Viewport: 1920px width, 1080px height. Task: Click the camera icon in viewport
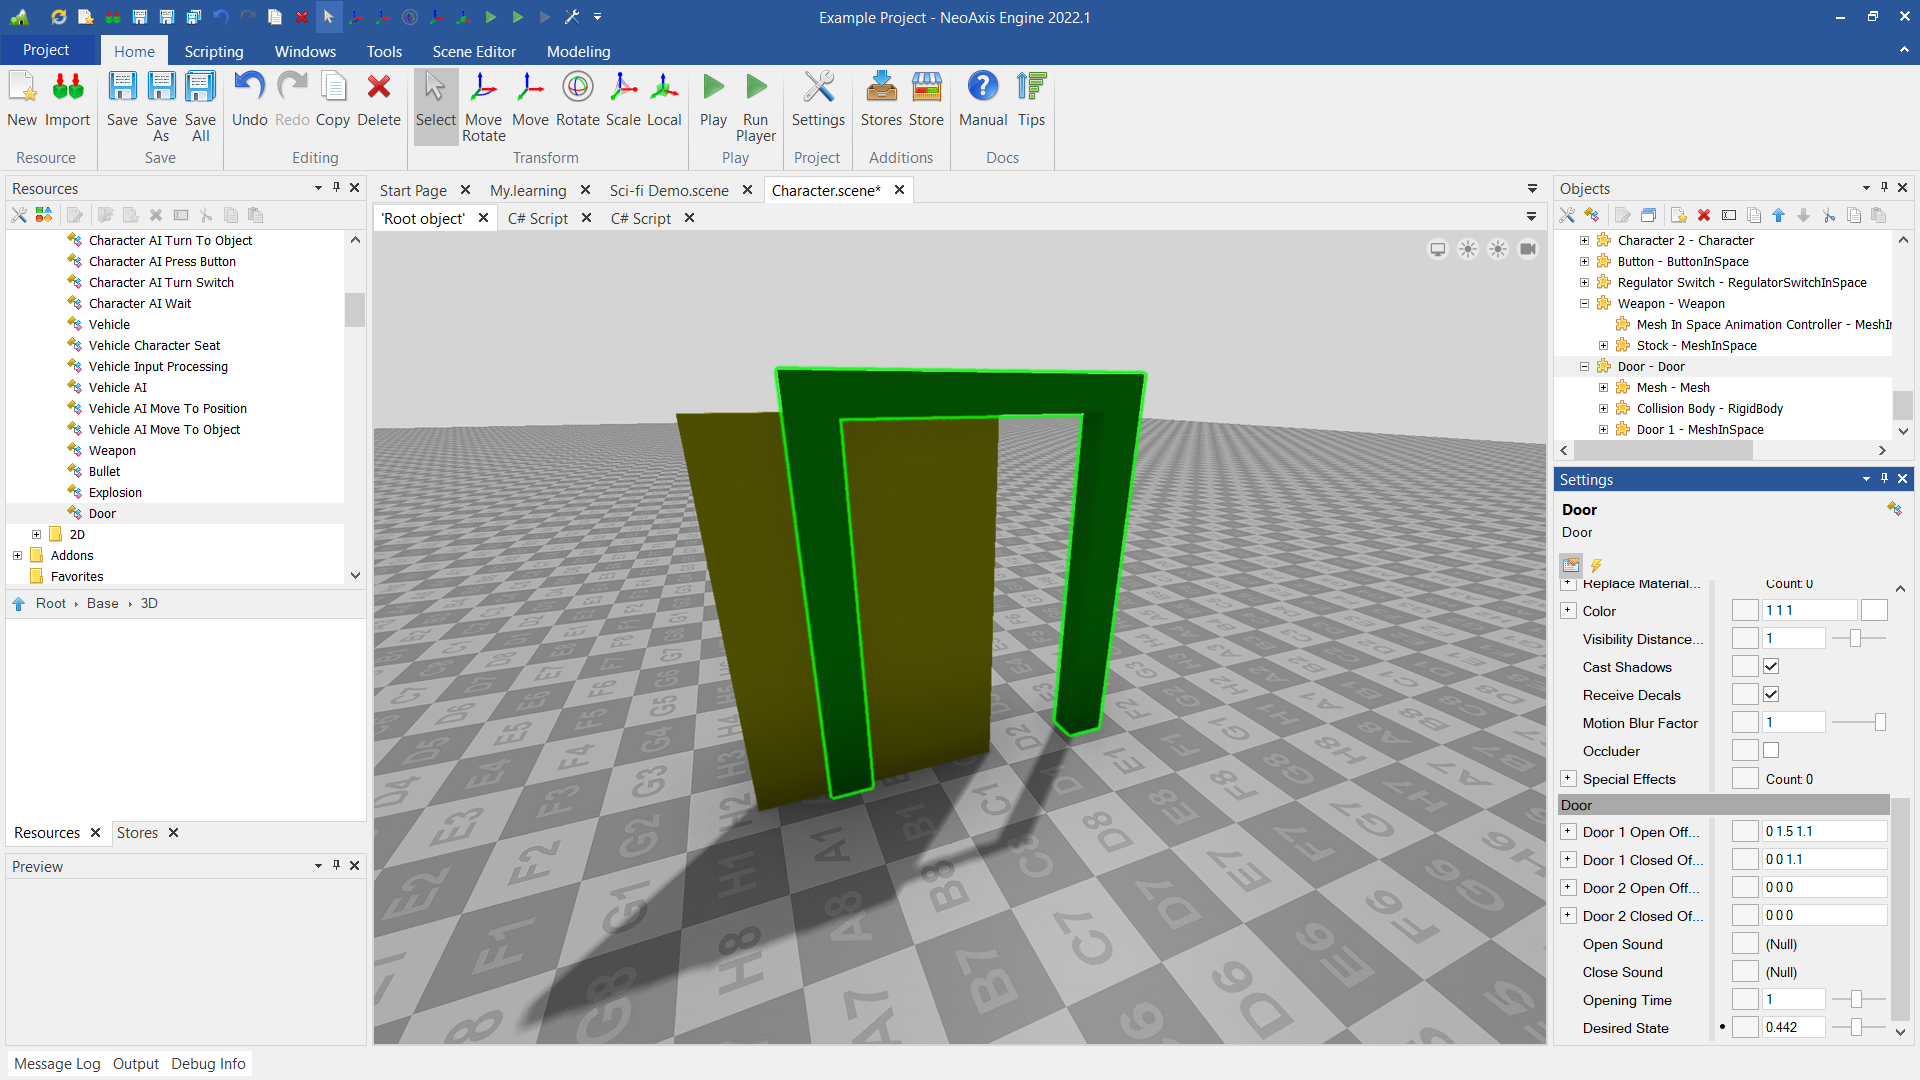coord(1527,249)
